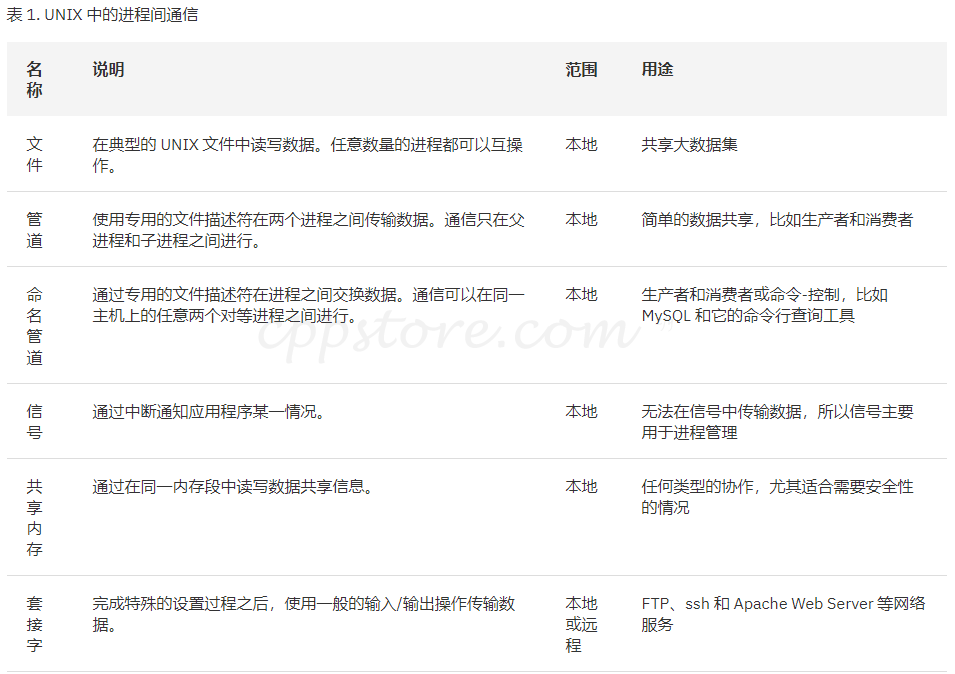Click the "简单的数据共享，比如生产者和消费者" text
Viewport: 955px width, 674px height.
point(776,219)
